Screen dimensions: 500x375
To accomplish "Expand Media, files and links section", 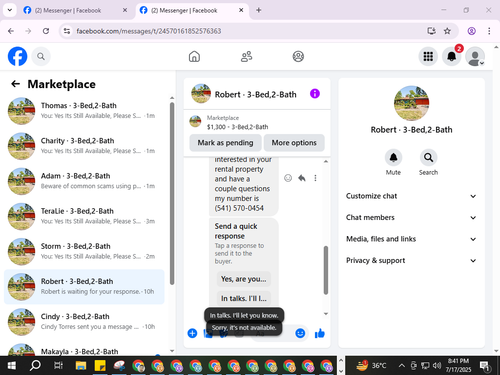I will [x=411, y=239].
